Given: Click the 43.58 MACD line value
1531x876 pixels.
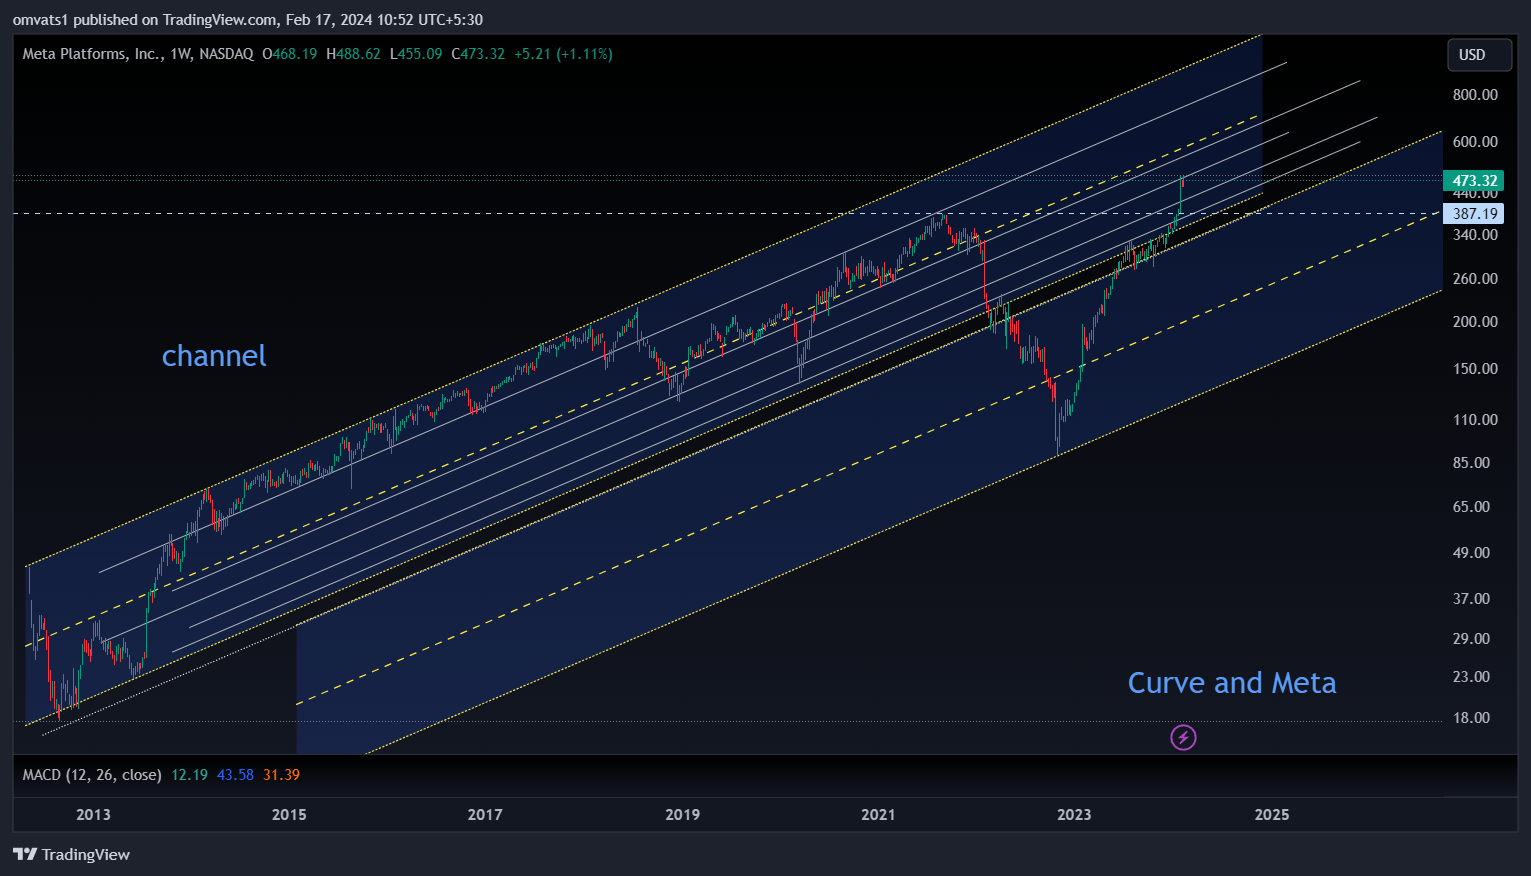Looking at the screenshot, I should (235, 775).
